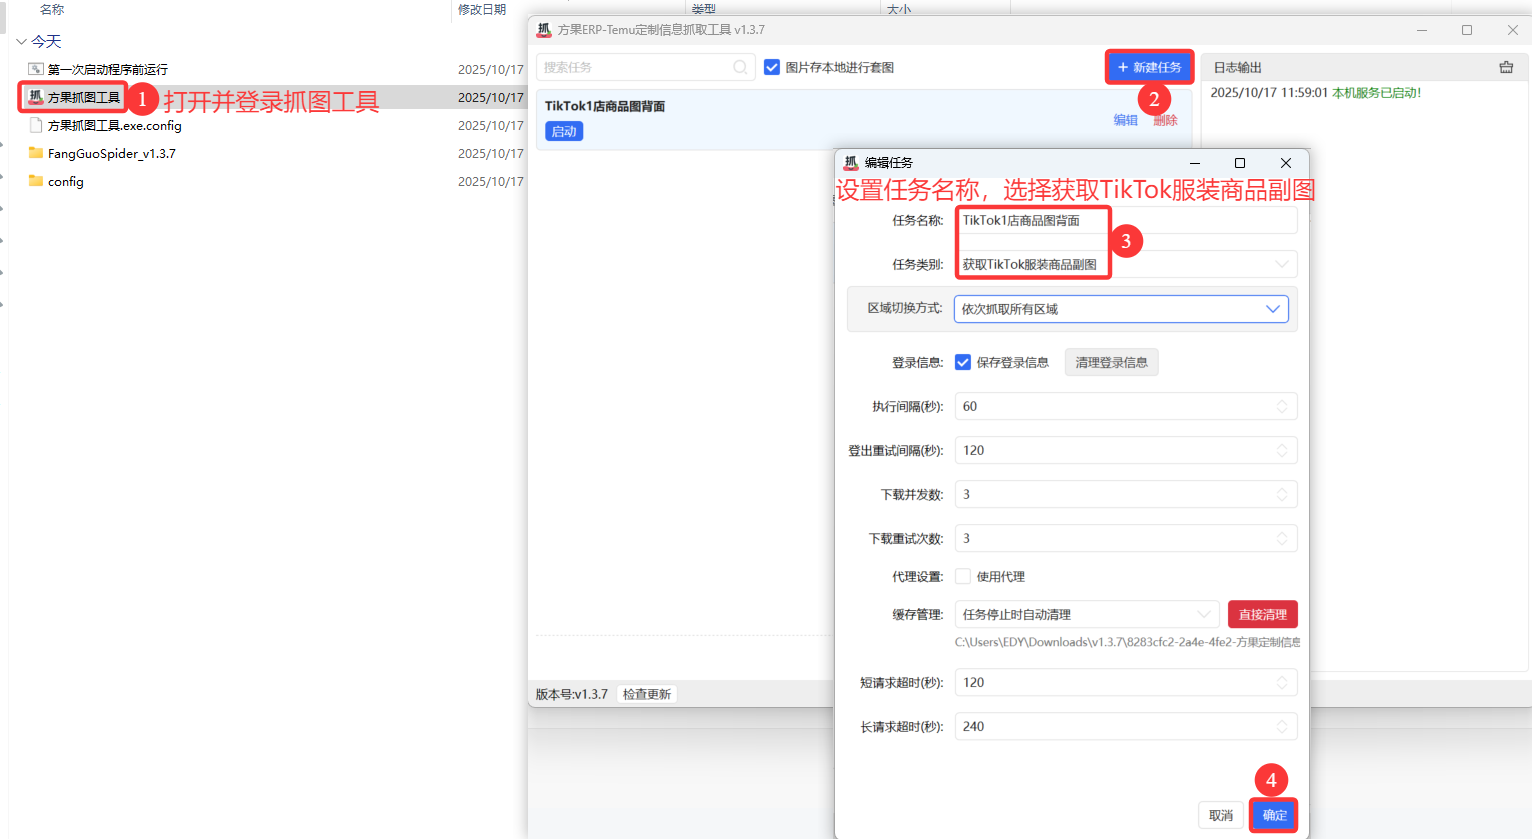Open the 任务类别 dropdown
The width and height of the screenshot is (1532, 839).
pos(1126,264)
